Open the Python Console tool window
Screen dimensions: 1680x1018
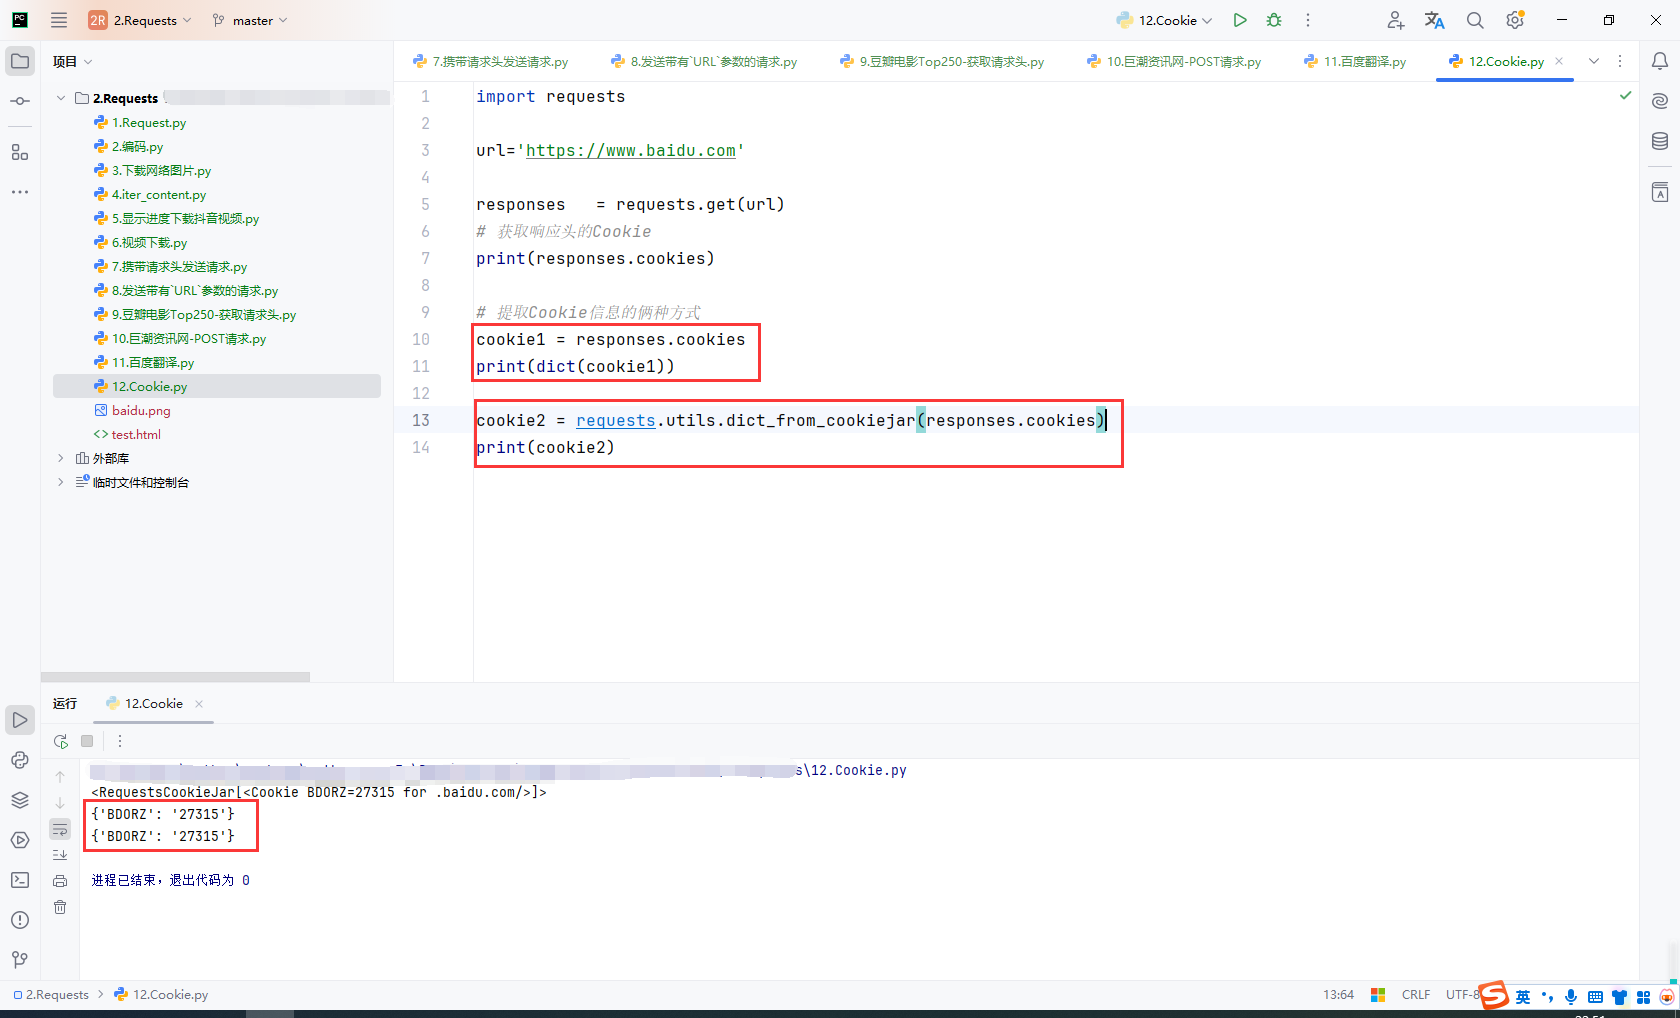tap(20, 760)
